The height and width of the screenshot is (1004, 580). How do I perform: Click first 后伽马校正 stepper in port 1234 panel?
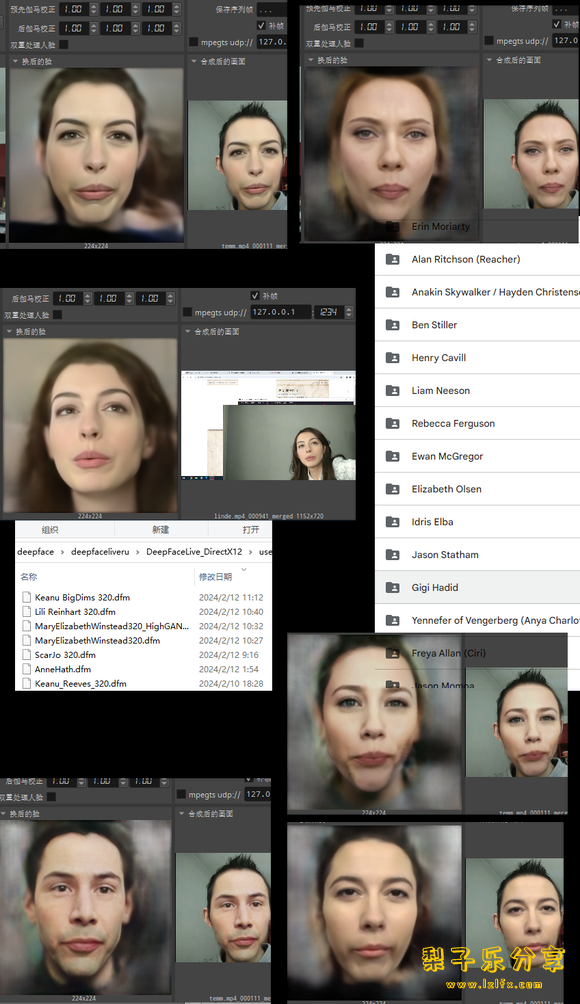point(88,298)
